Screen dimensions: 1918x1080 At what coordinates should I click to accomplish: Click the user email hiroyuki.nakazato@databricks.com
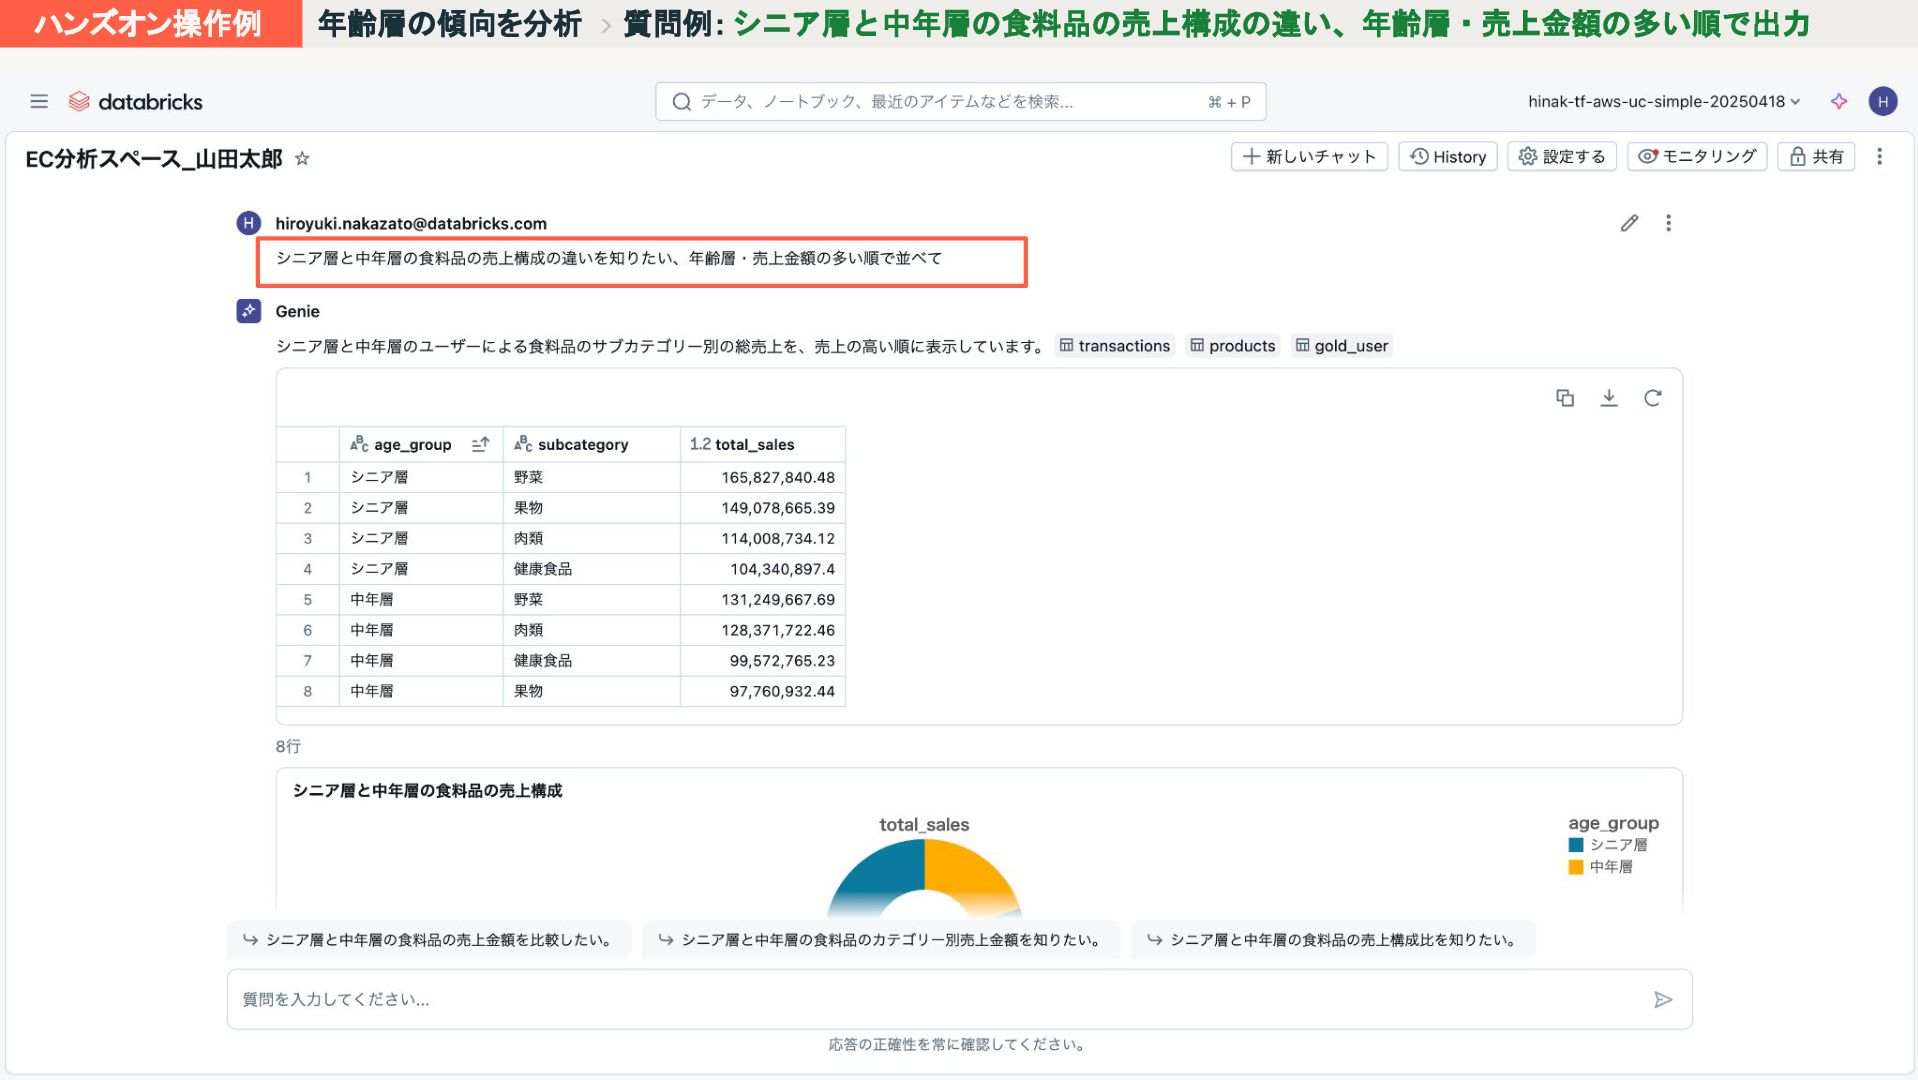[411, 223]
